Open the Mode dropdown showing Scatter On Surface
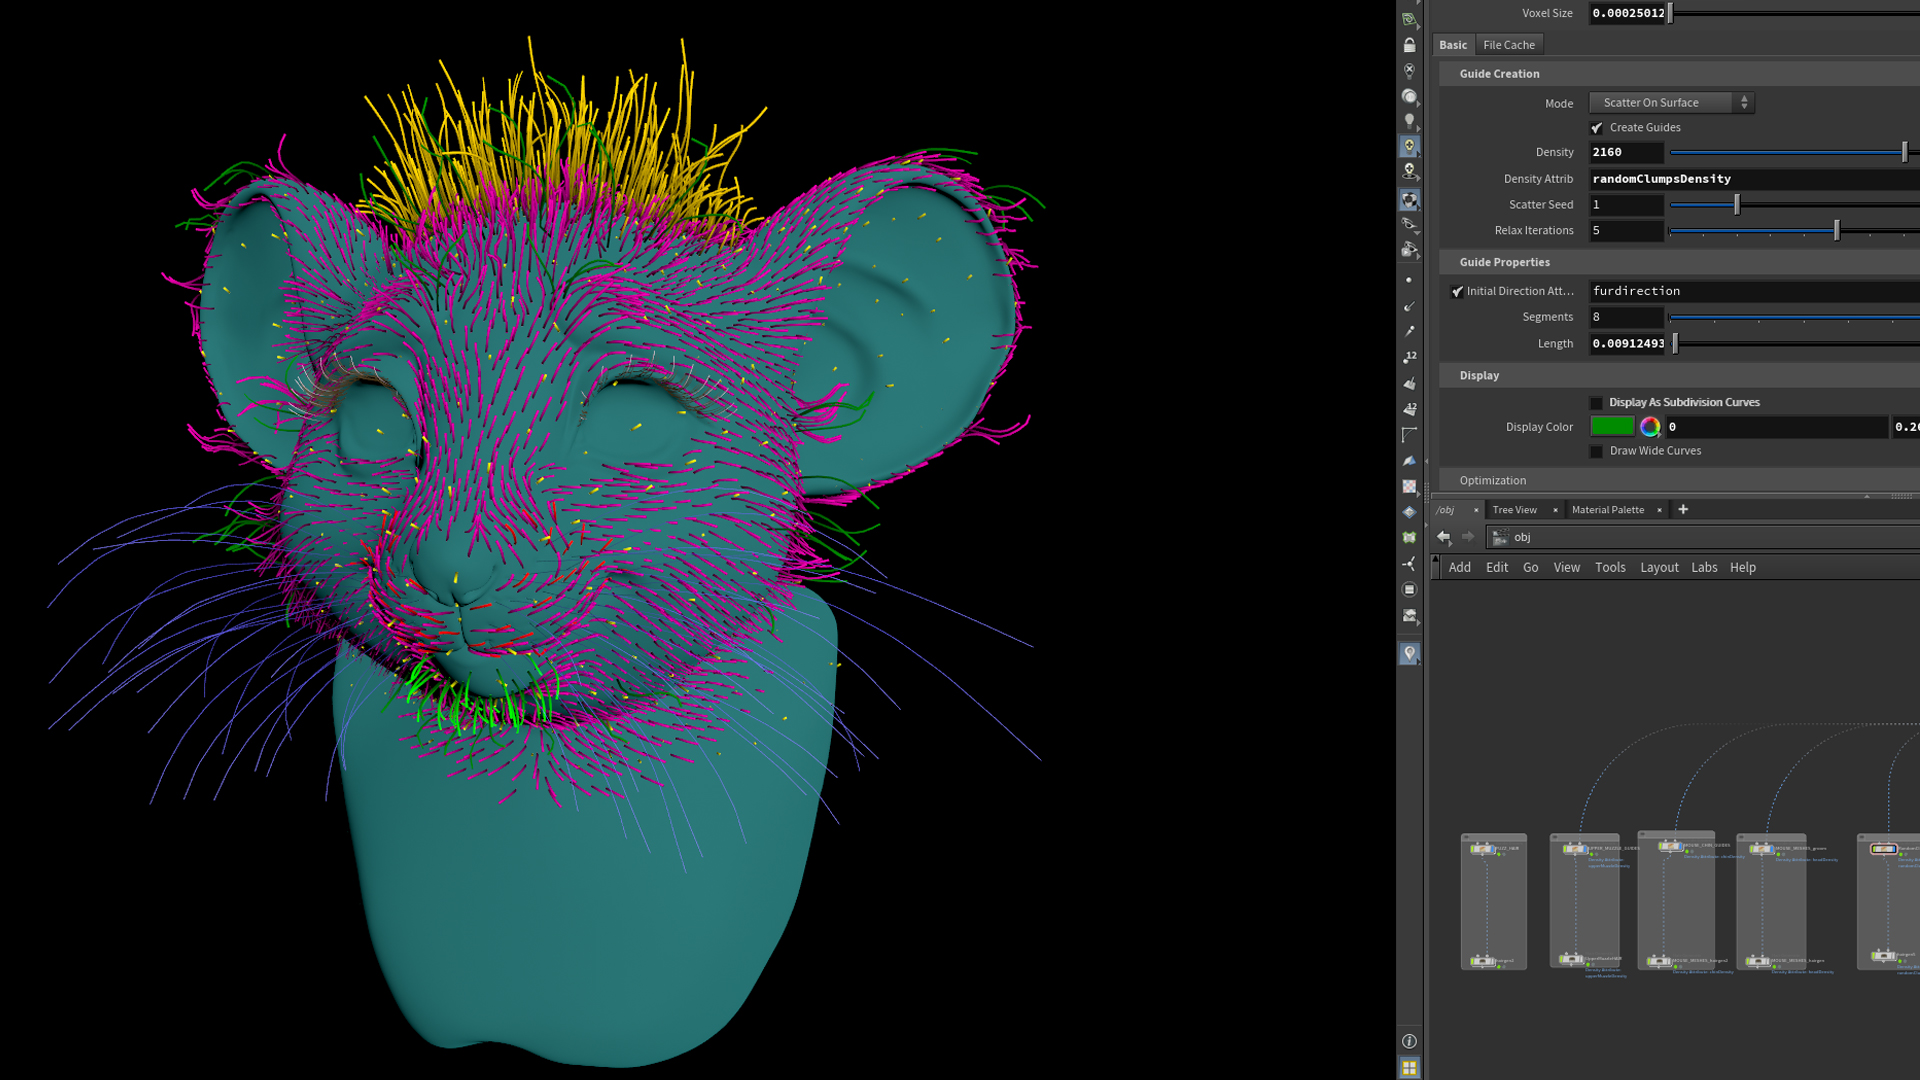 click(1670, 103)
